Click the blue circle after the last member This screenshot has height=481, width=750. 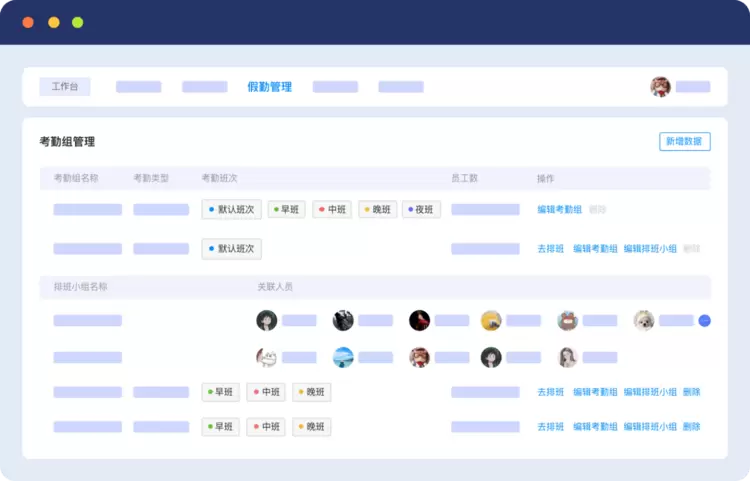pyautogui.click(x=704, y=321)
